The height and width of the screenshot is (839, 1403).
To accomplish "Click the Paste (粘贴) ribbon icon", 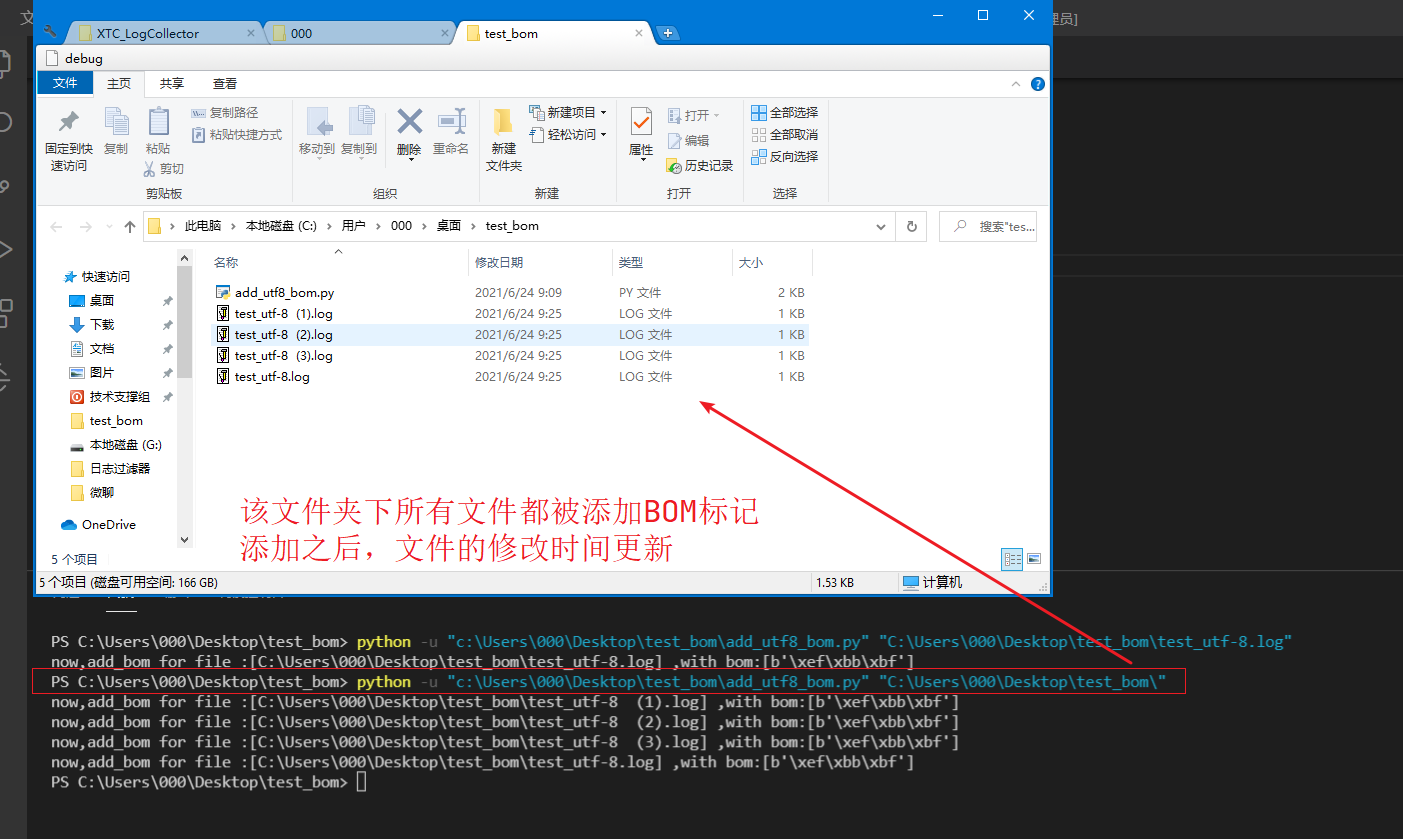I will [158, 122].
